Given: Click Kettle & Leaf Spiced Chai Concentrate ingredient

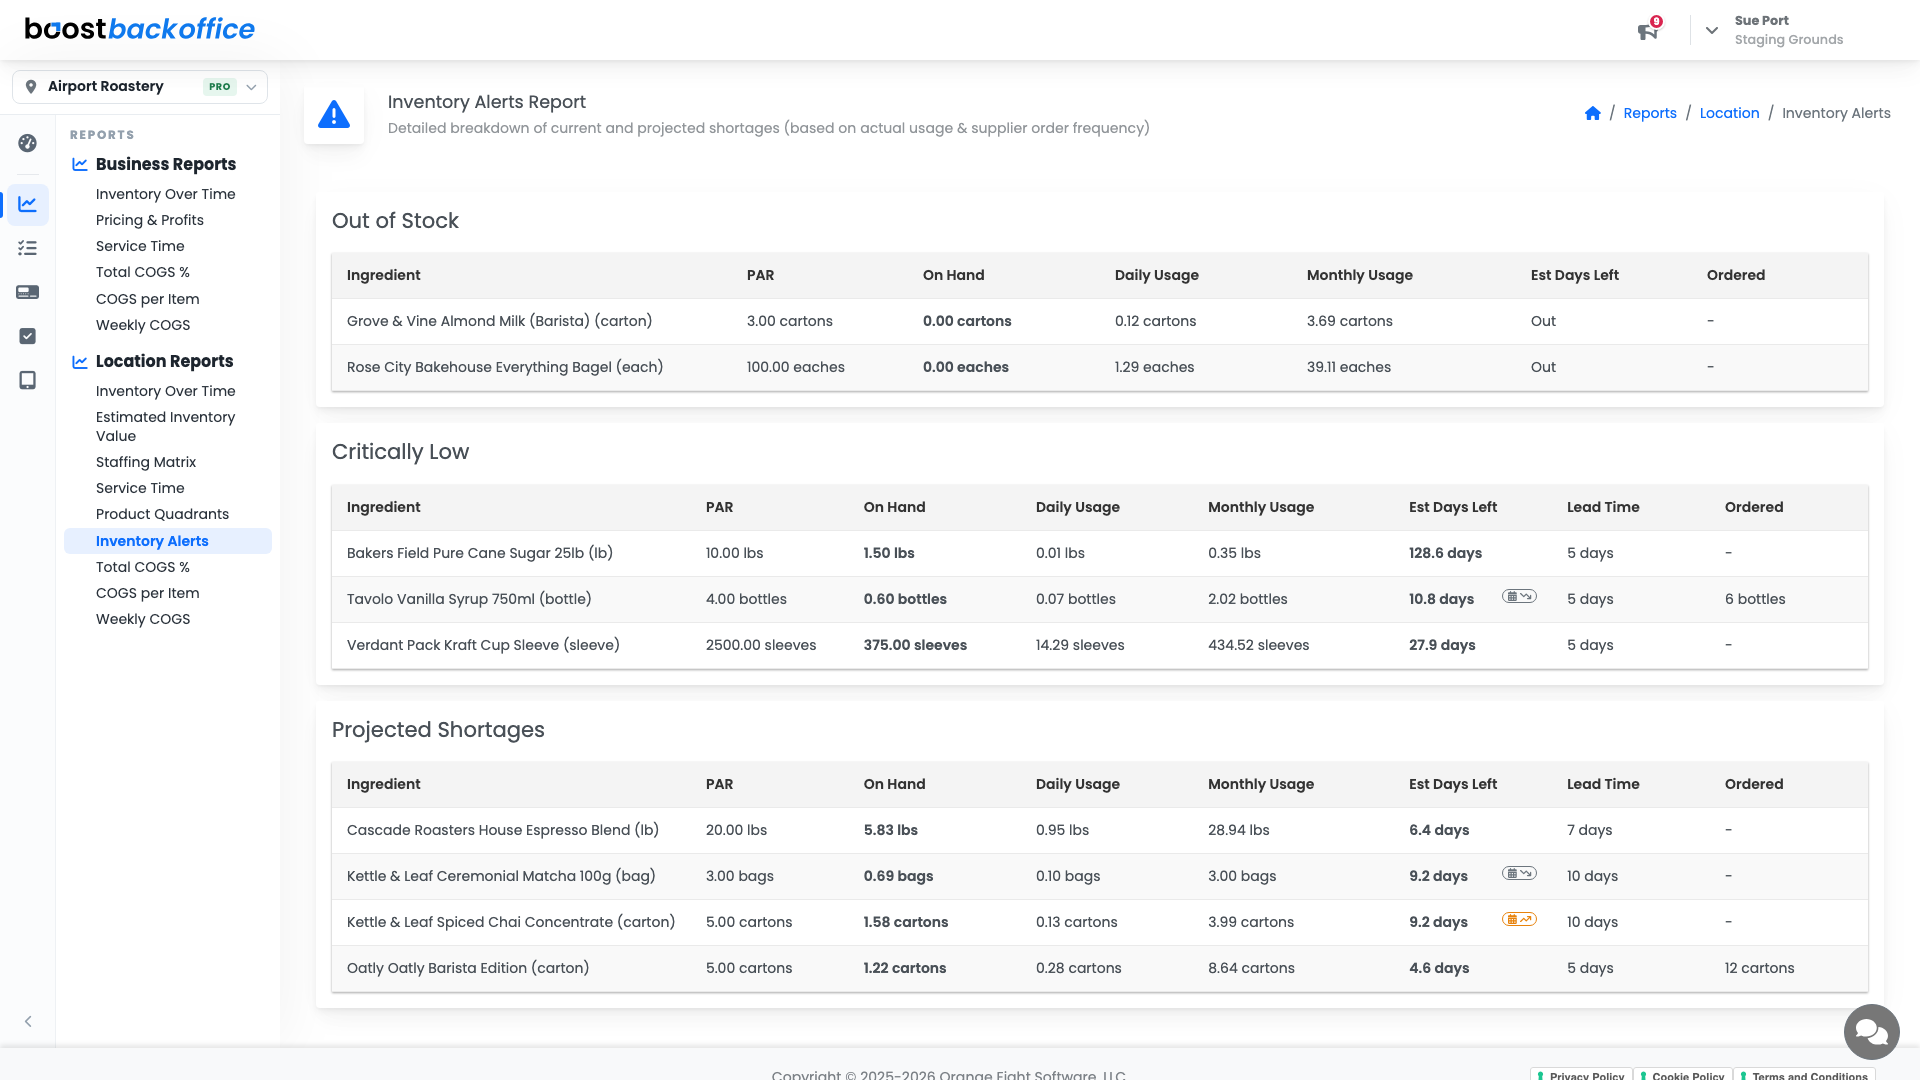Looking at the screenshot, I should 511,922.
